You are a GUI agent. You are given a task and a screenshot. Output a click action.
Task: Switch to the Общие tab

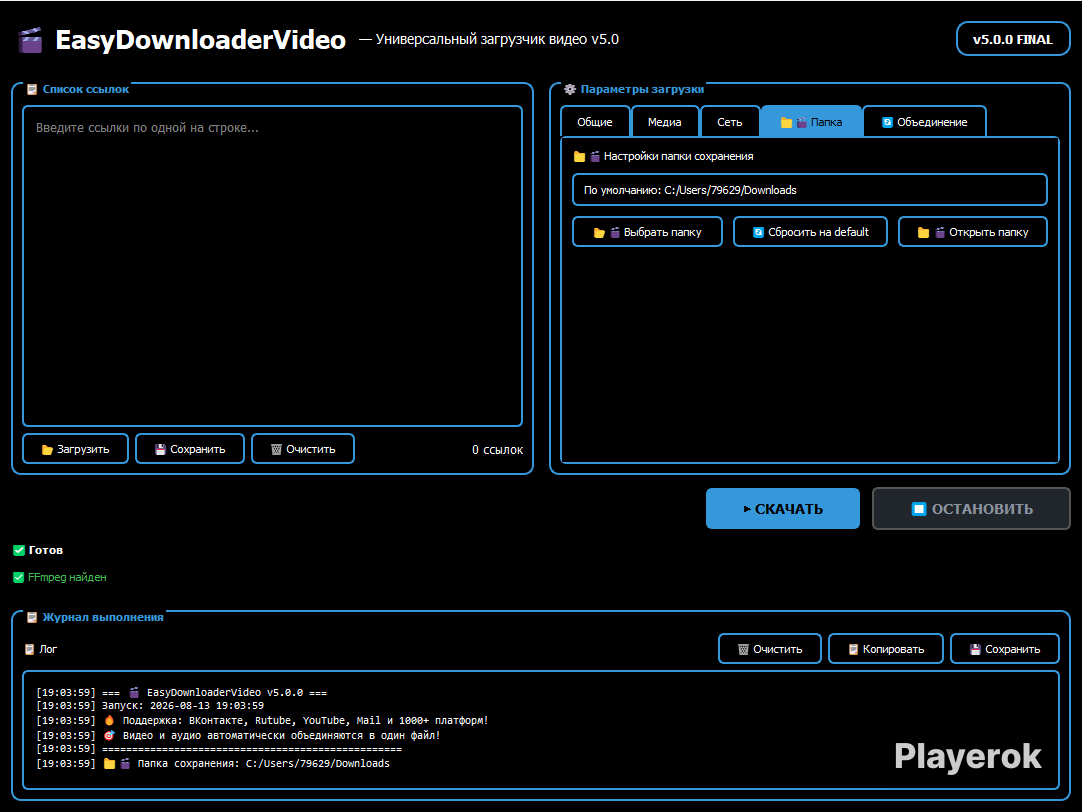point(595,122)
